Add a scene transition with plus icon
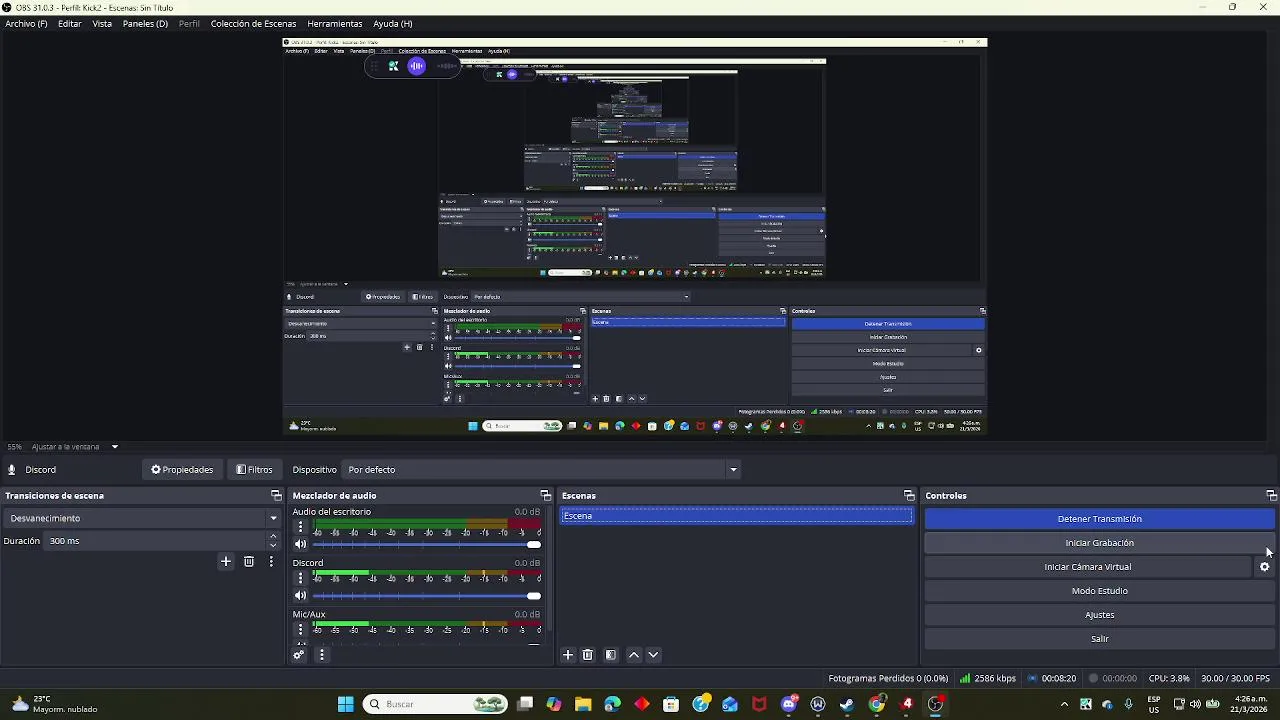 click(x=225, y=562)
